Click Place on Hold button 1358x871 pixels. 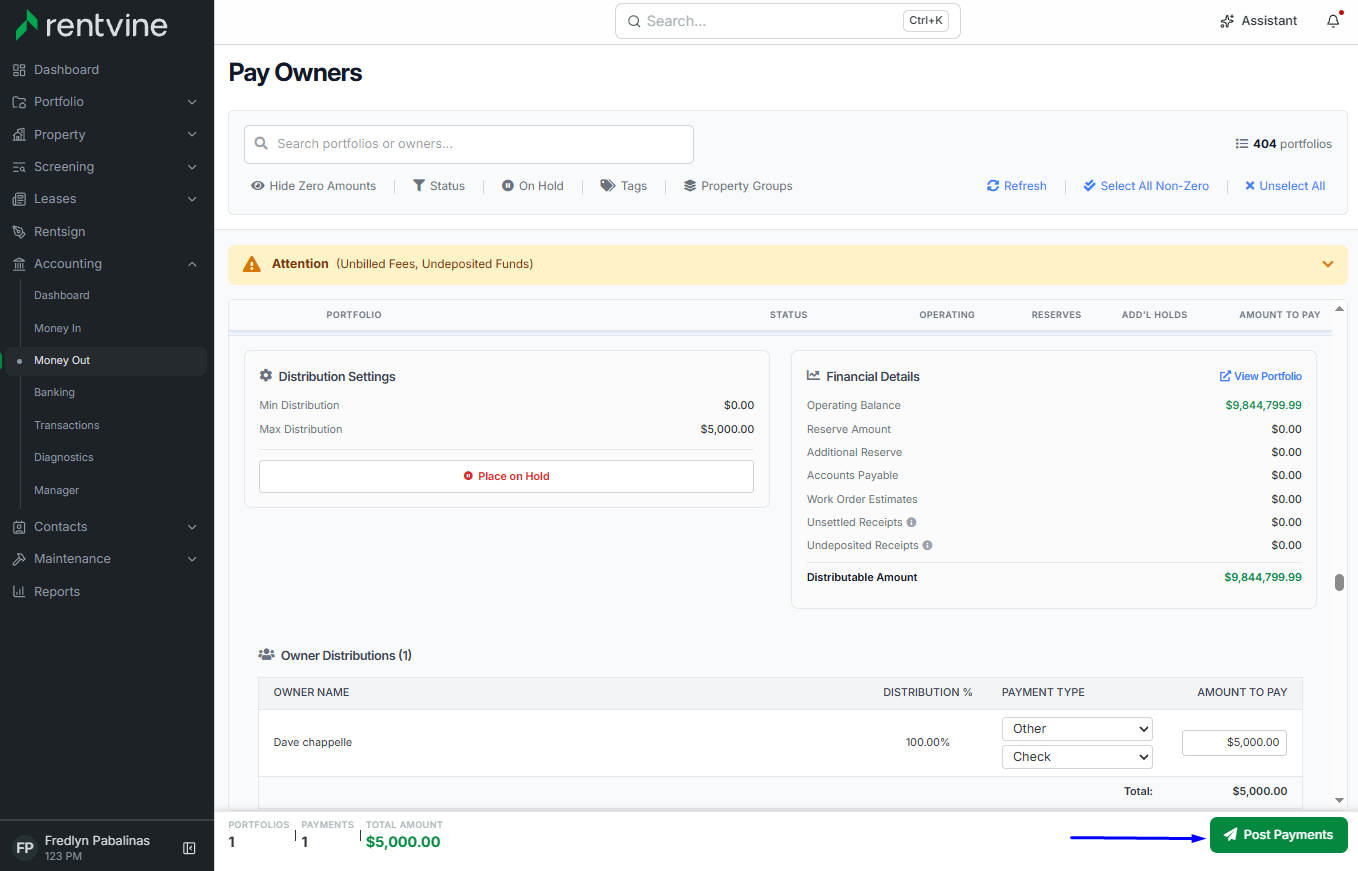click(506, 476)
